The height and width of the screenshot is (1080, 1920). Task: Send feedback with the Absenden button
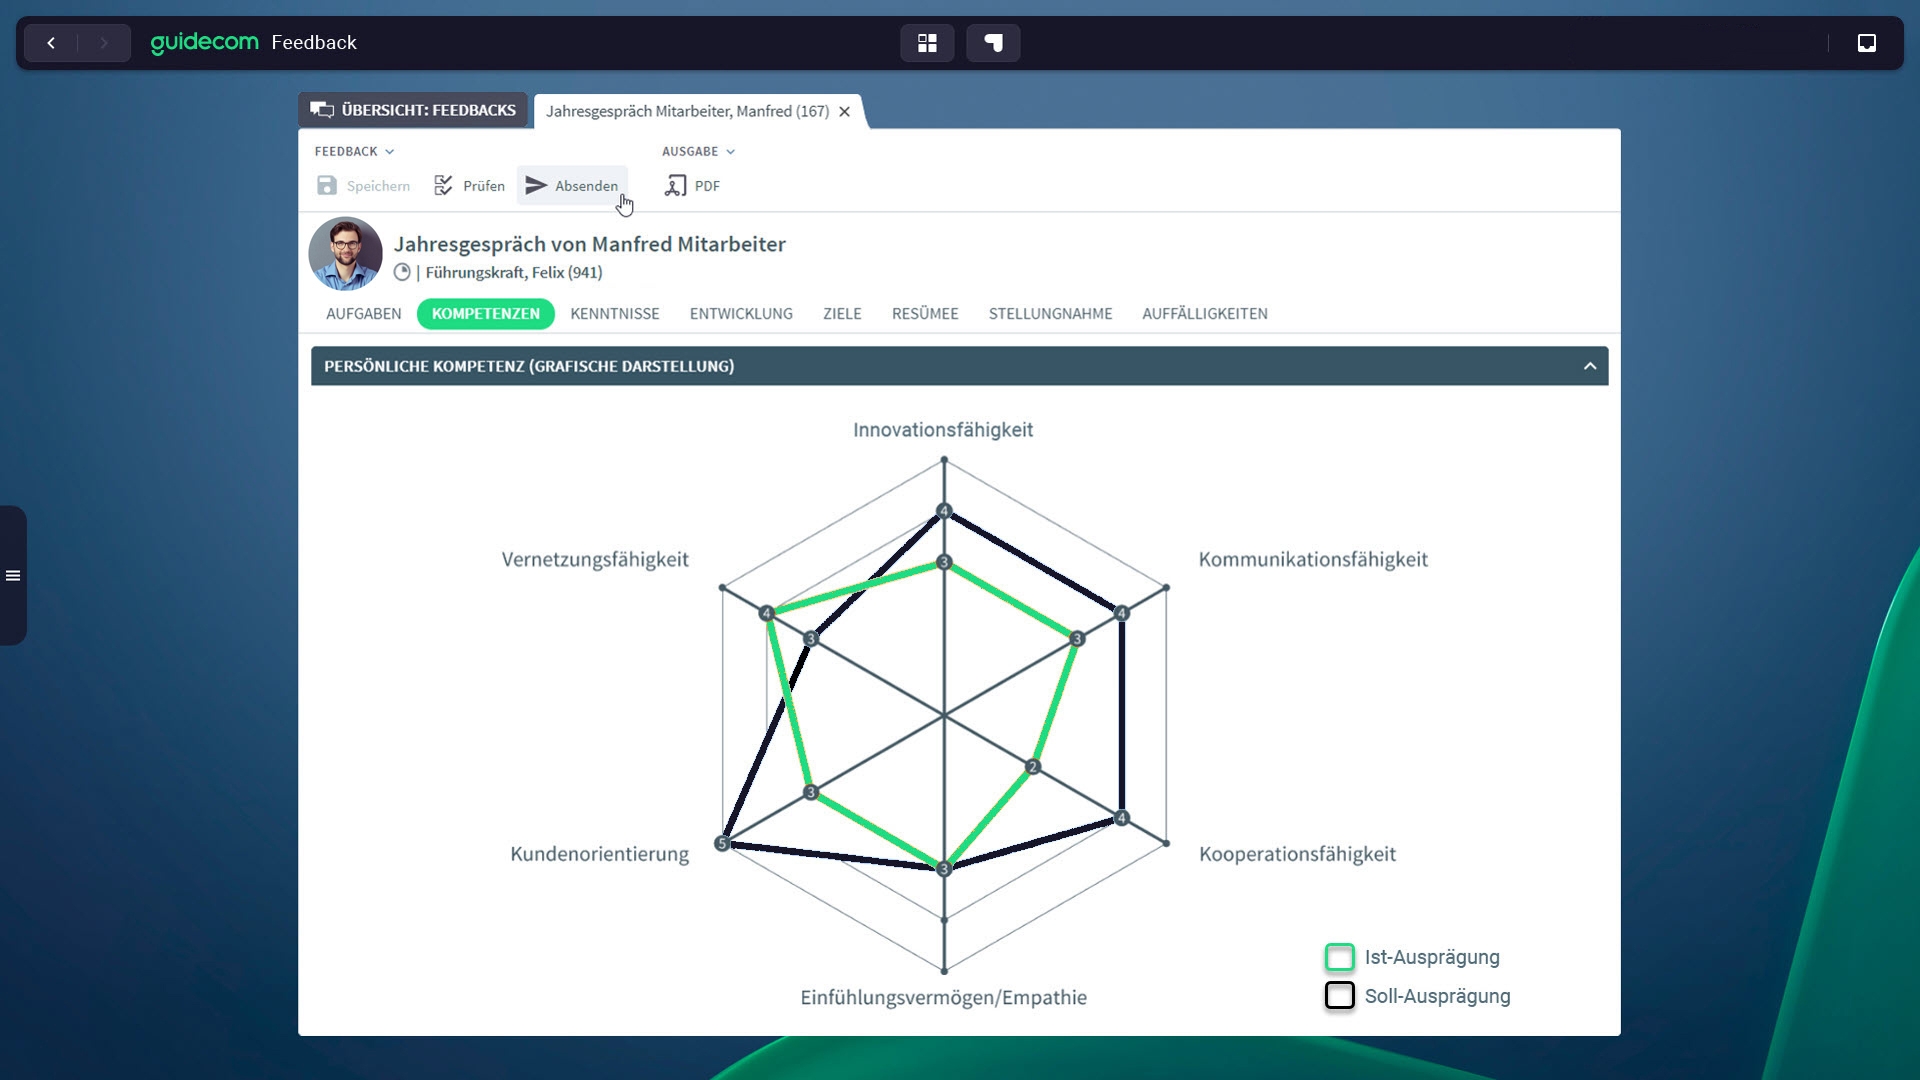point(572,186)
